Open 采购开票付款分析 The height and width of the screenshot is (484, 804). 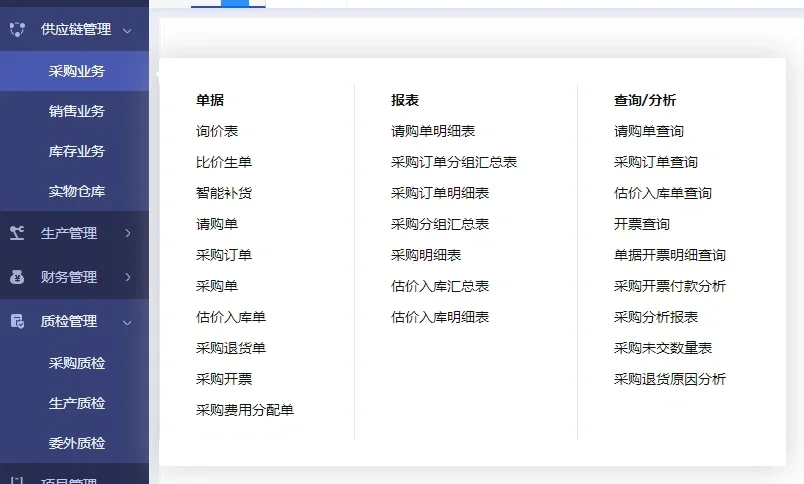670,286
